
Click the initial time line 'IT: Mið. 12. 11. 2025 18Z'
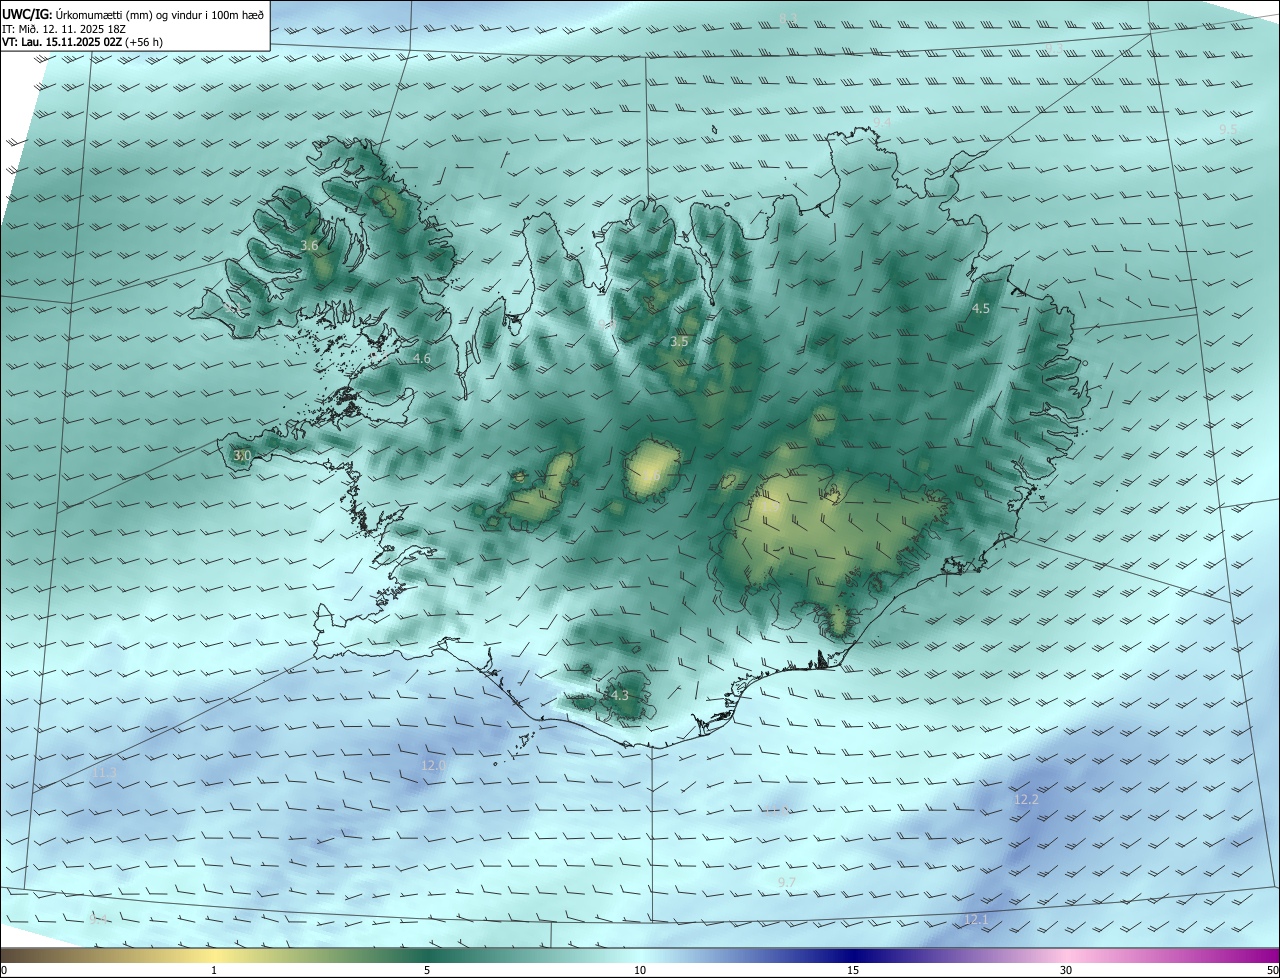point(64,29)
